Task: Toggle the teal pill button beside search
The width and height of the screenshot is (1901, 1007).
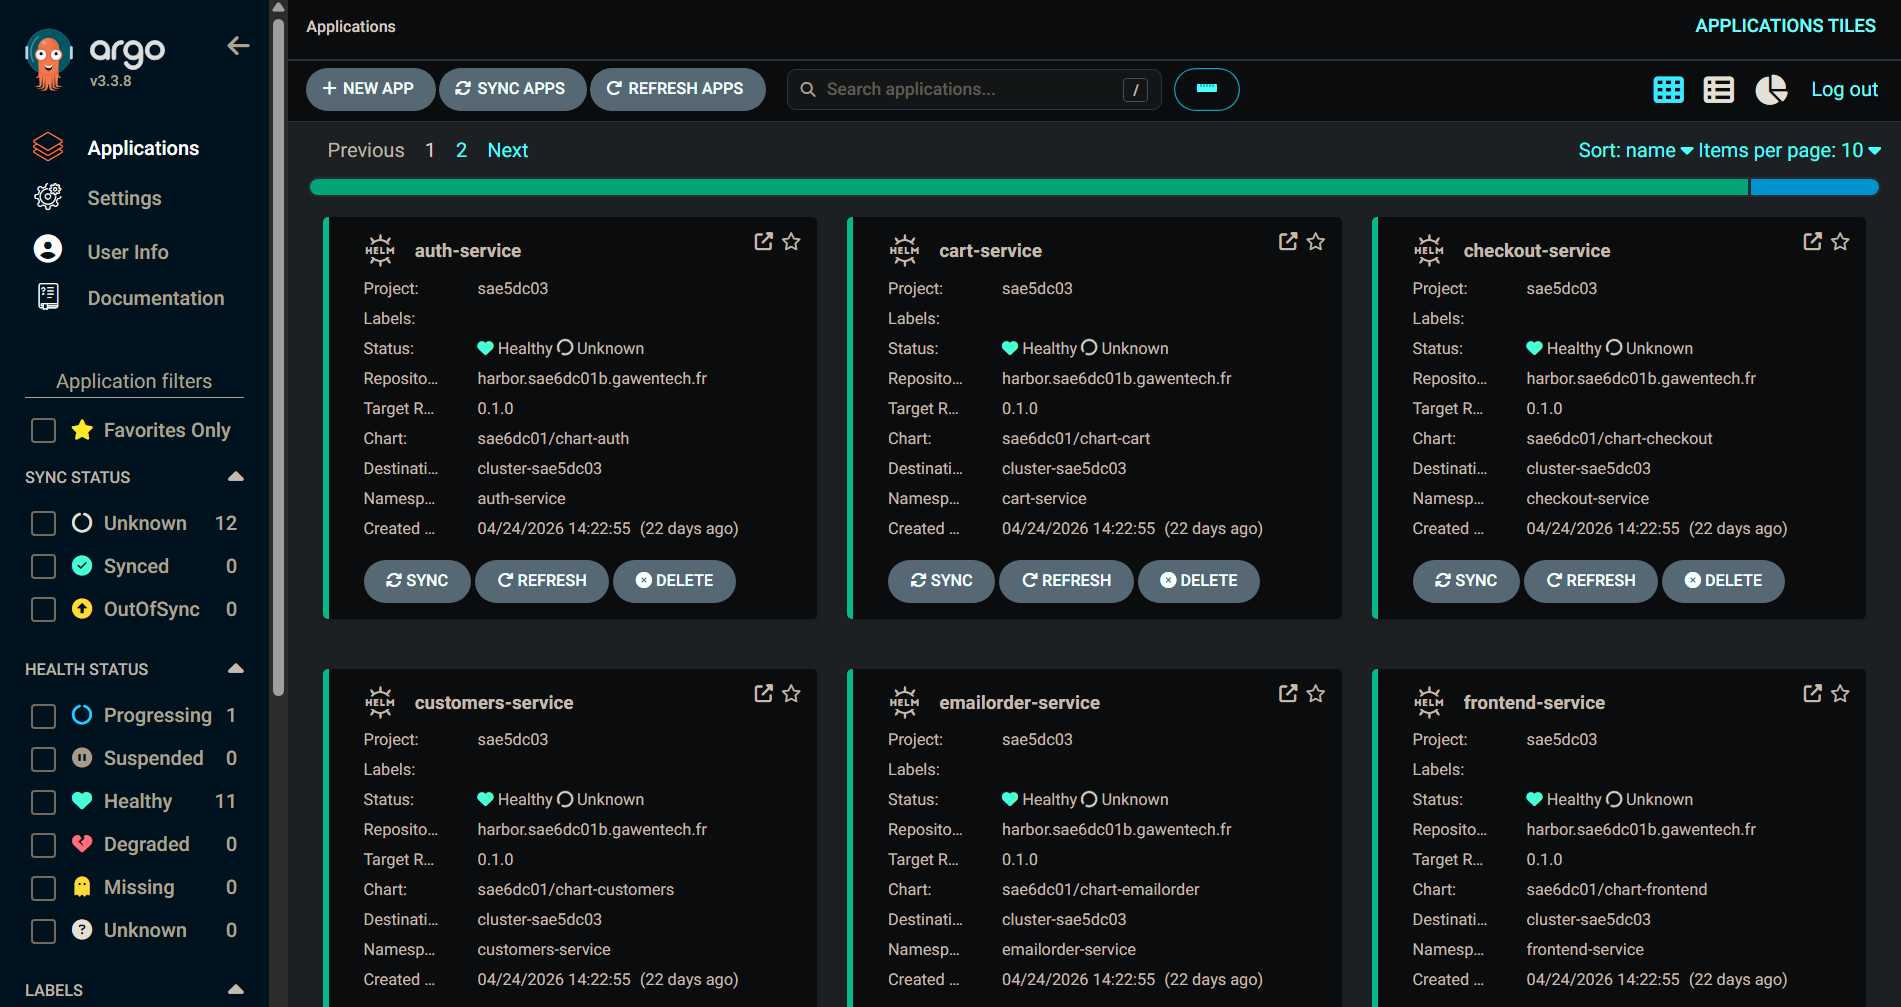Action: pyautogui.click(x=1206, y=89)
